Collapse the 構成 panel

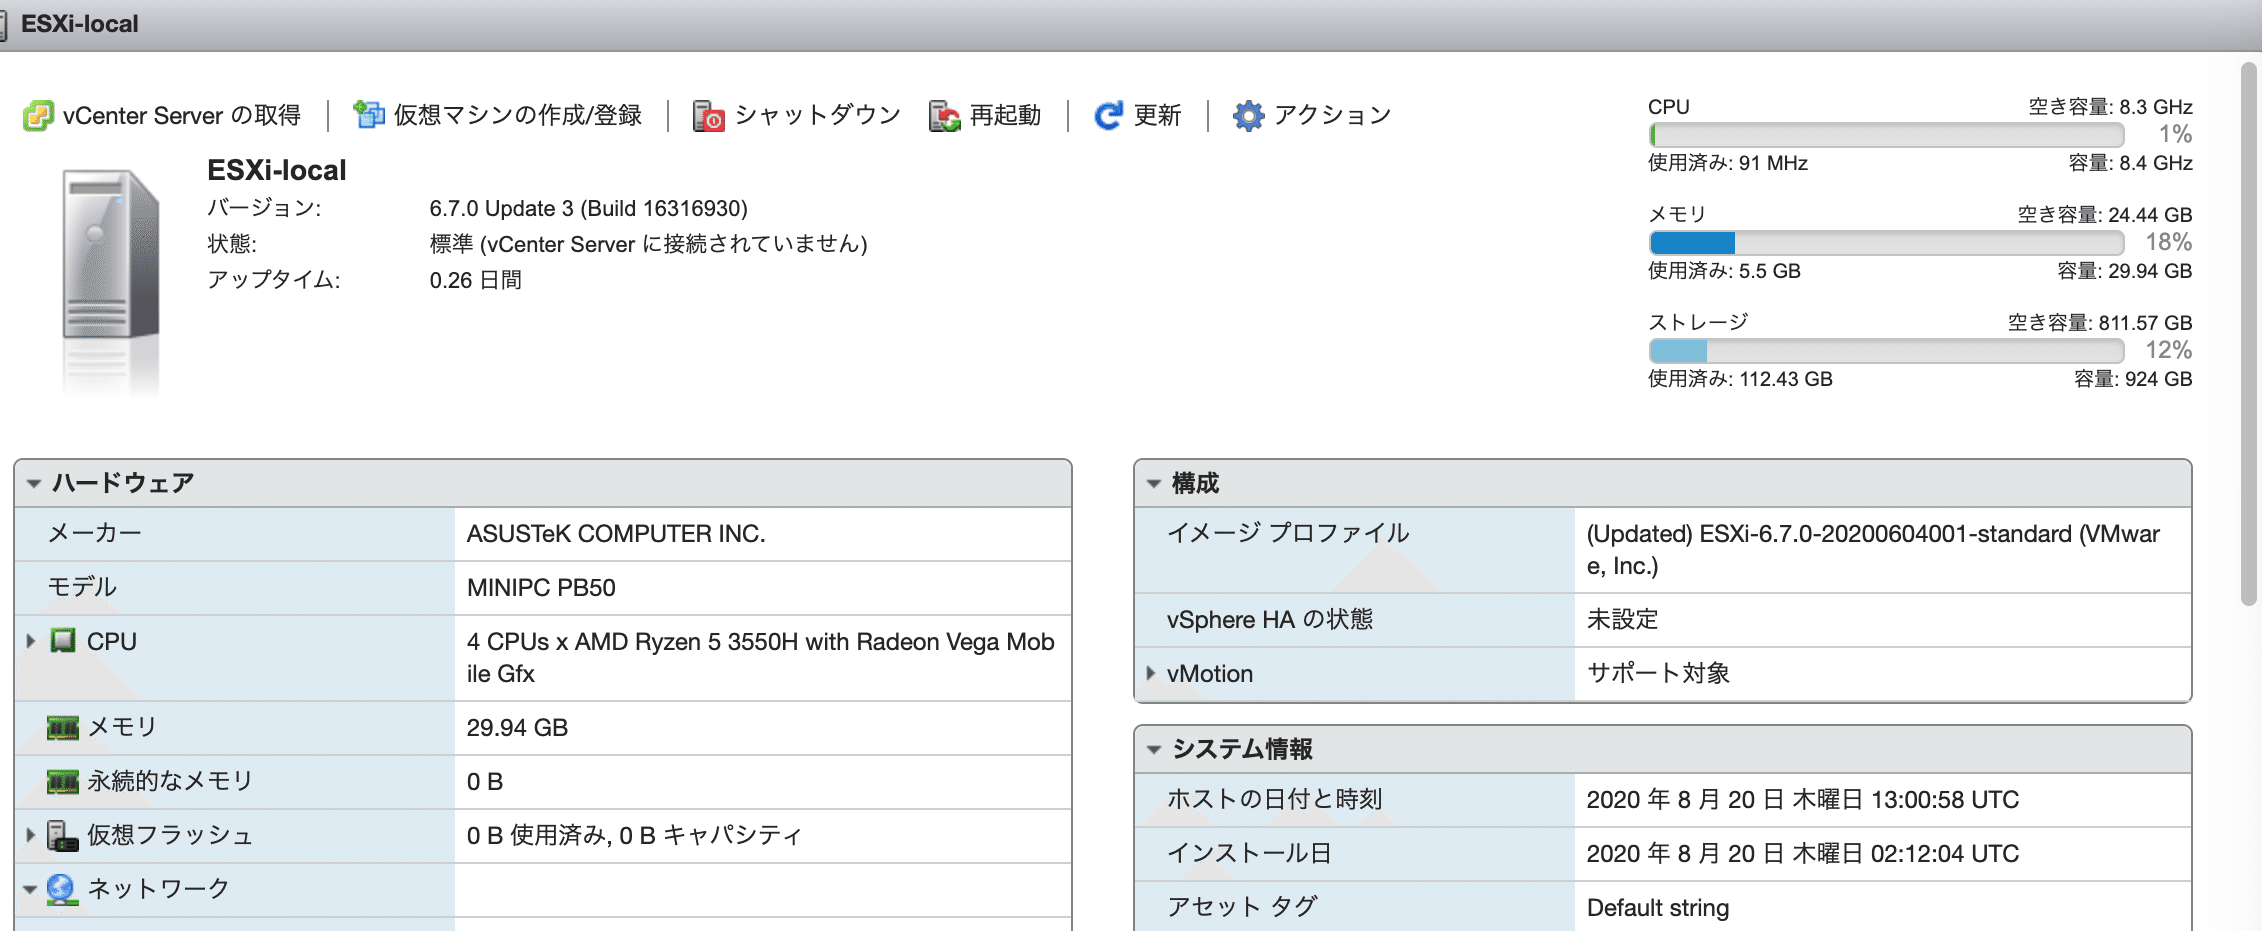click(x=1154, y=483)
